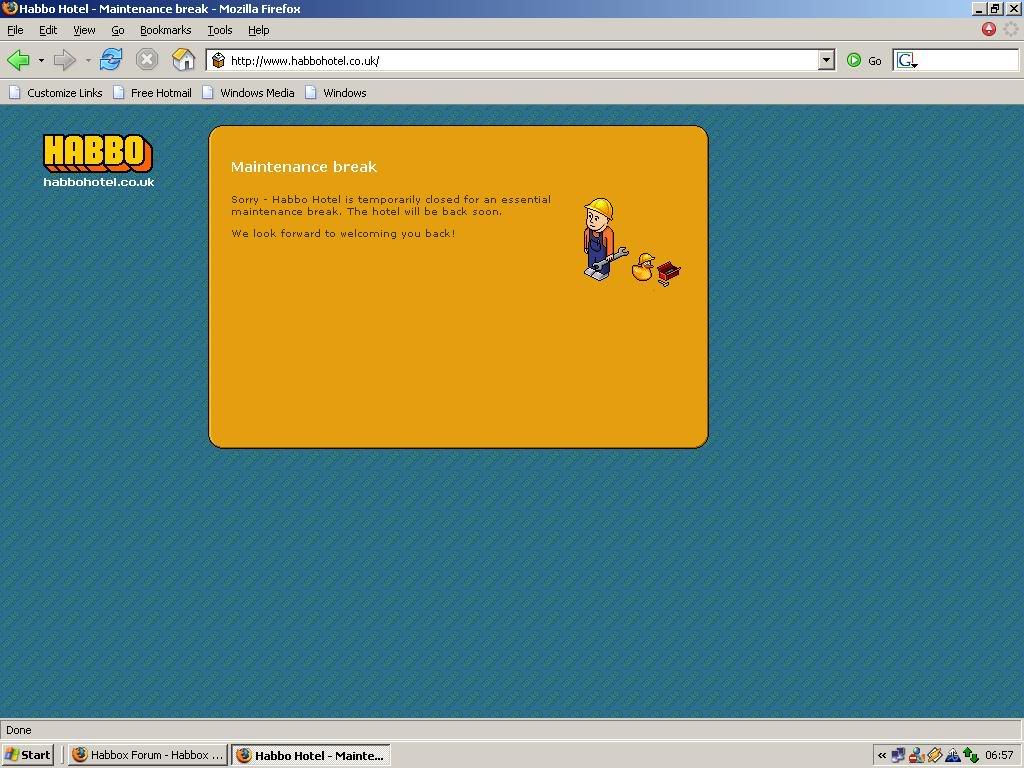
Task: Click the grey Forward arrow button
Action: 64,60
